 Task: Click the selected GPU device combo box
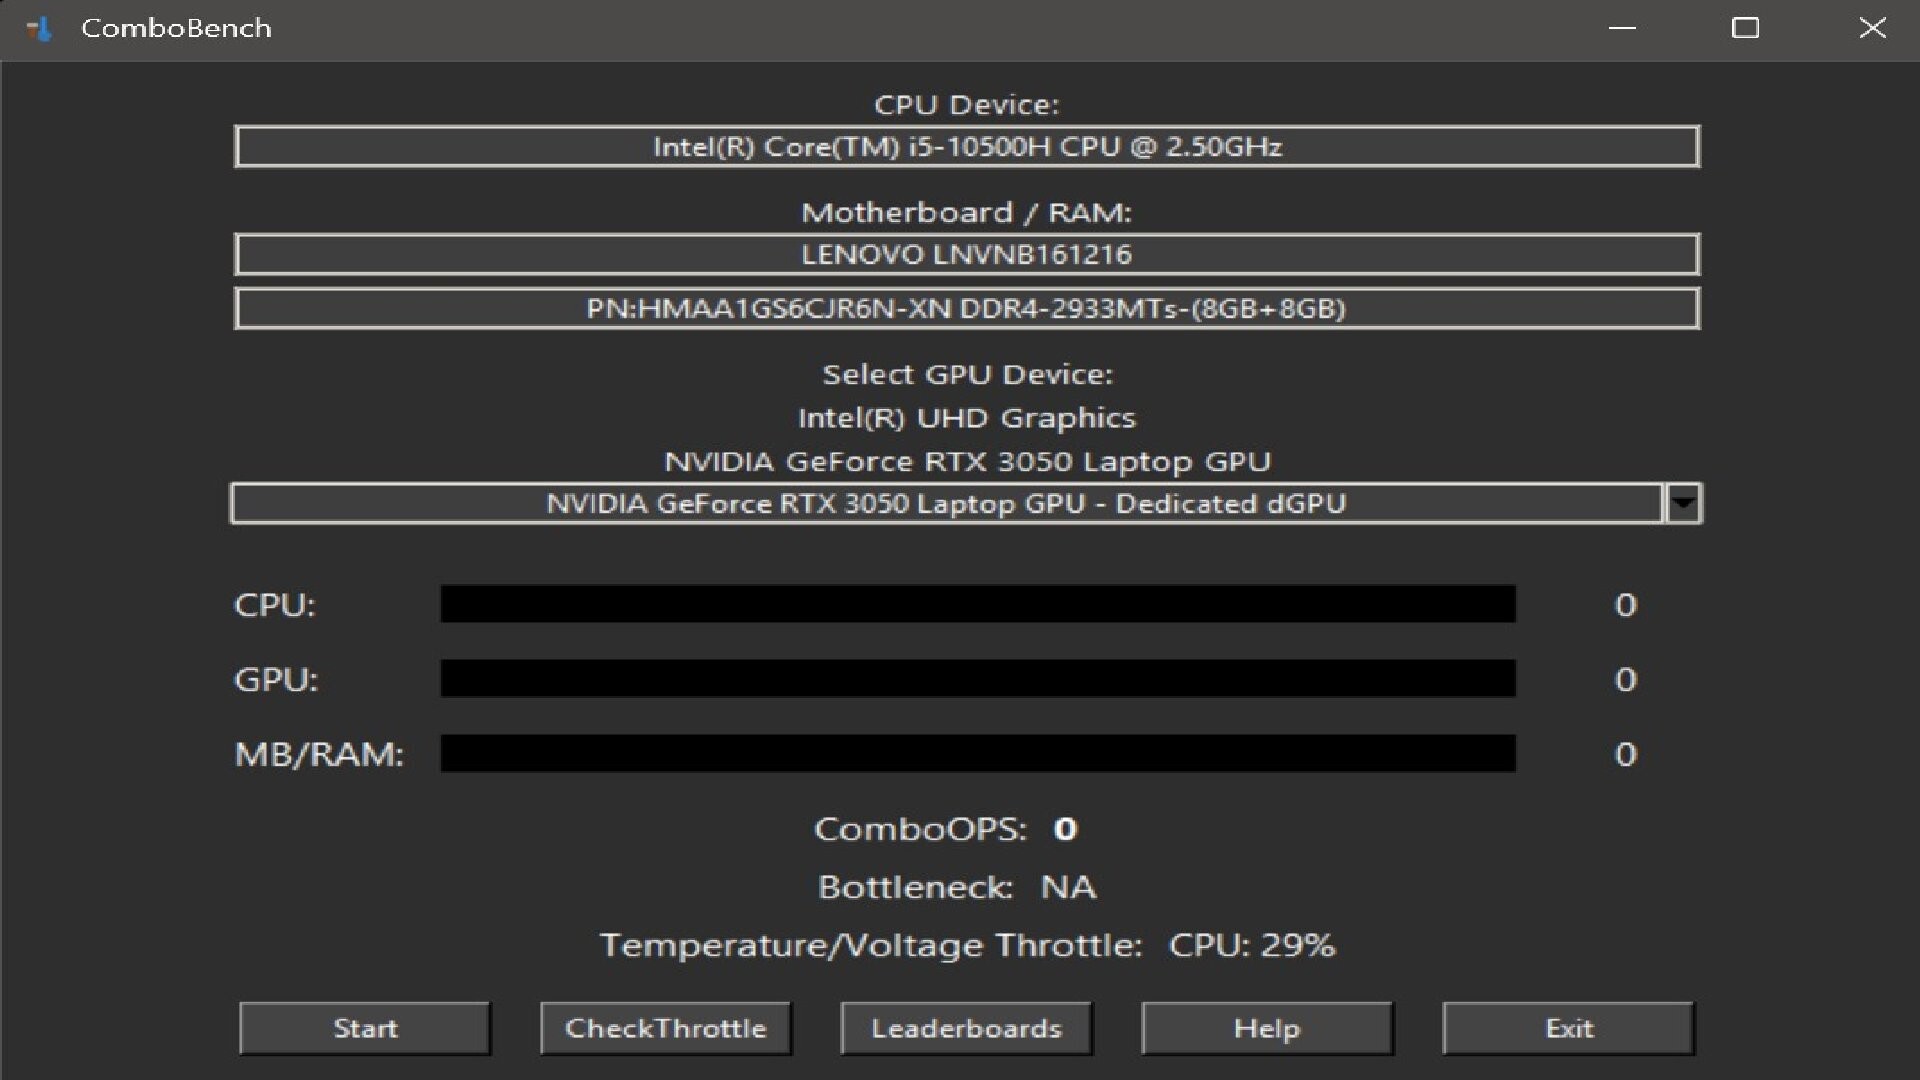(945, 503)
